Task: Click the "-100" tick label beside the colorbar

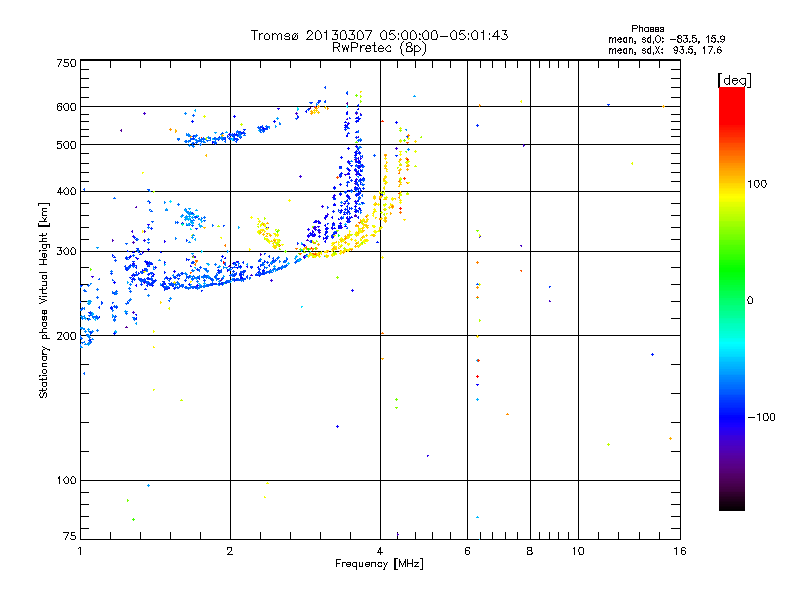Action: (x=761, y=417)
